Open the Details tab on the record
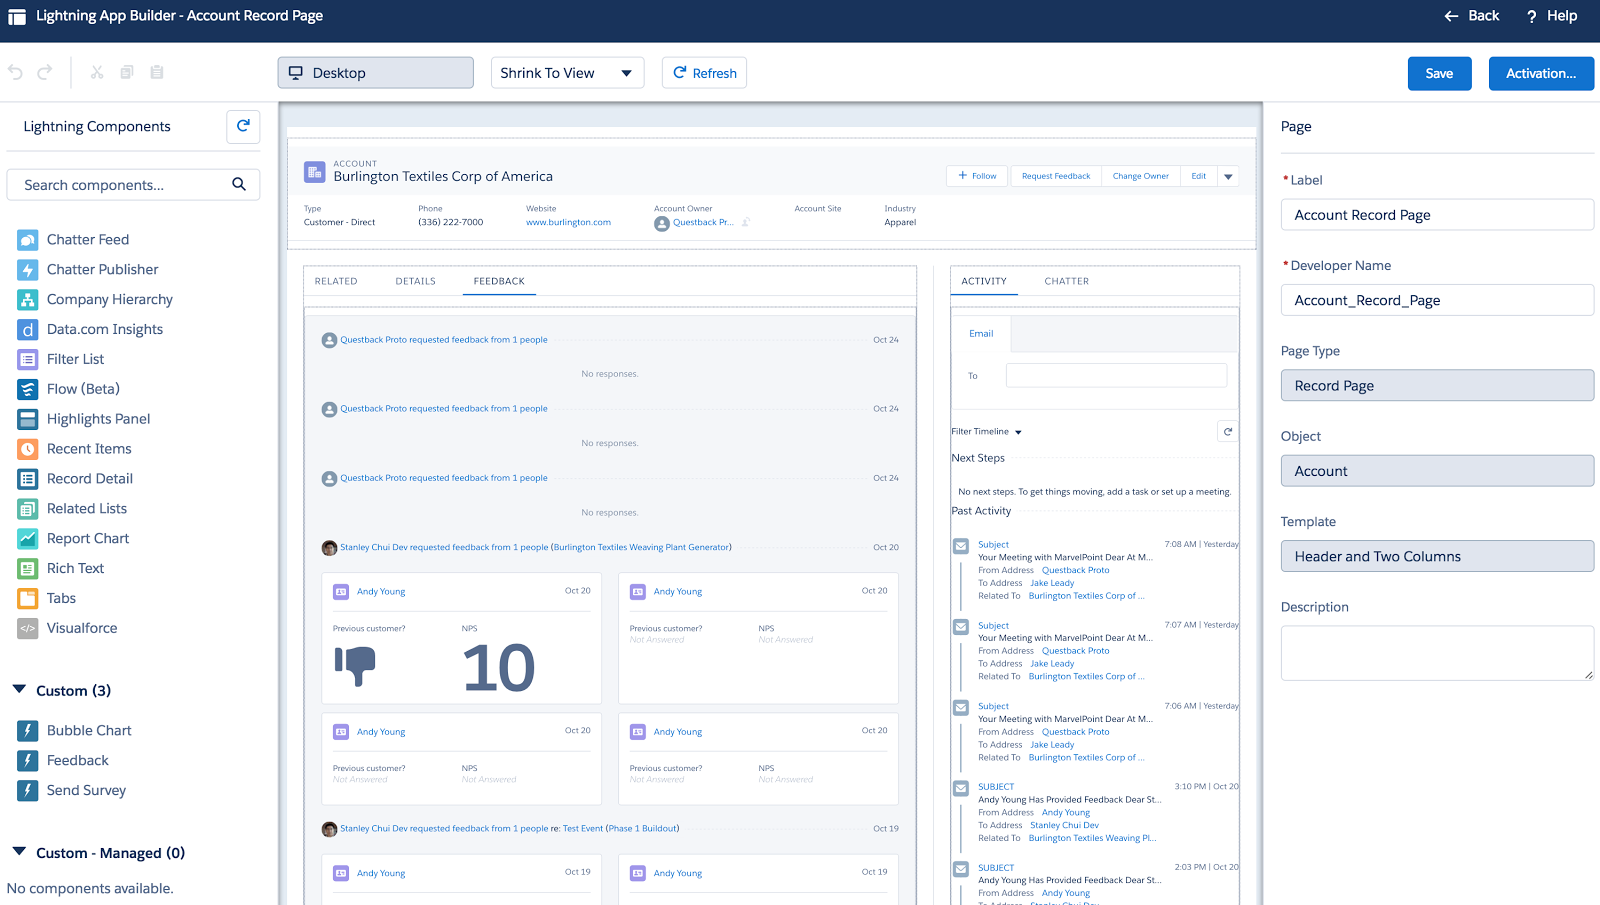 415,281
